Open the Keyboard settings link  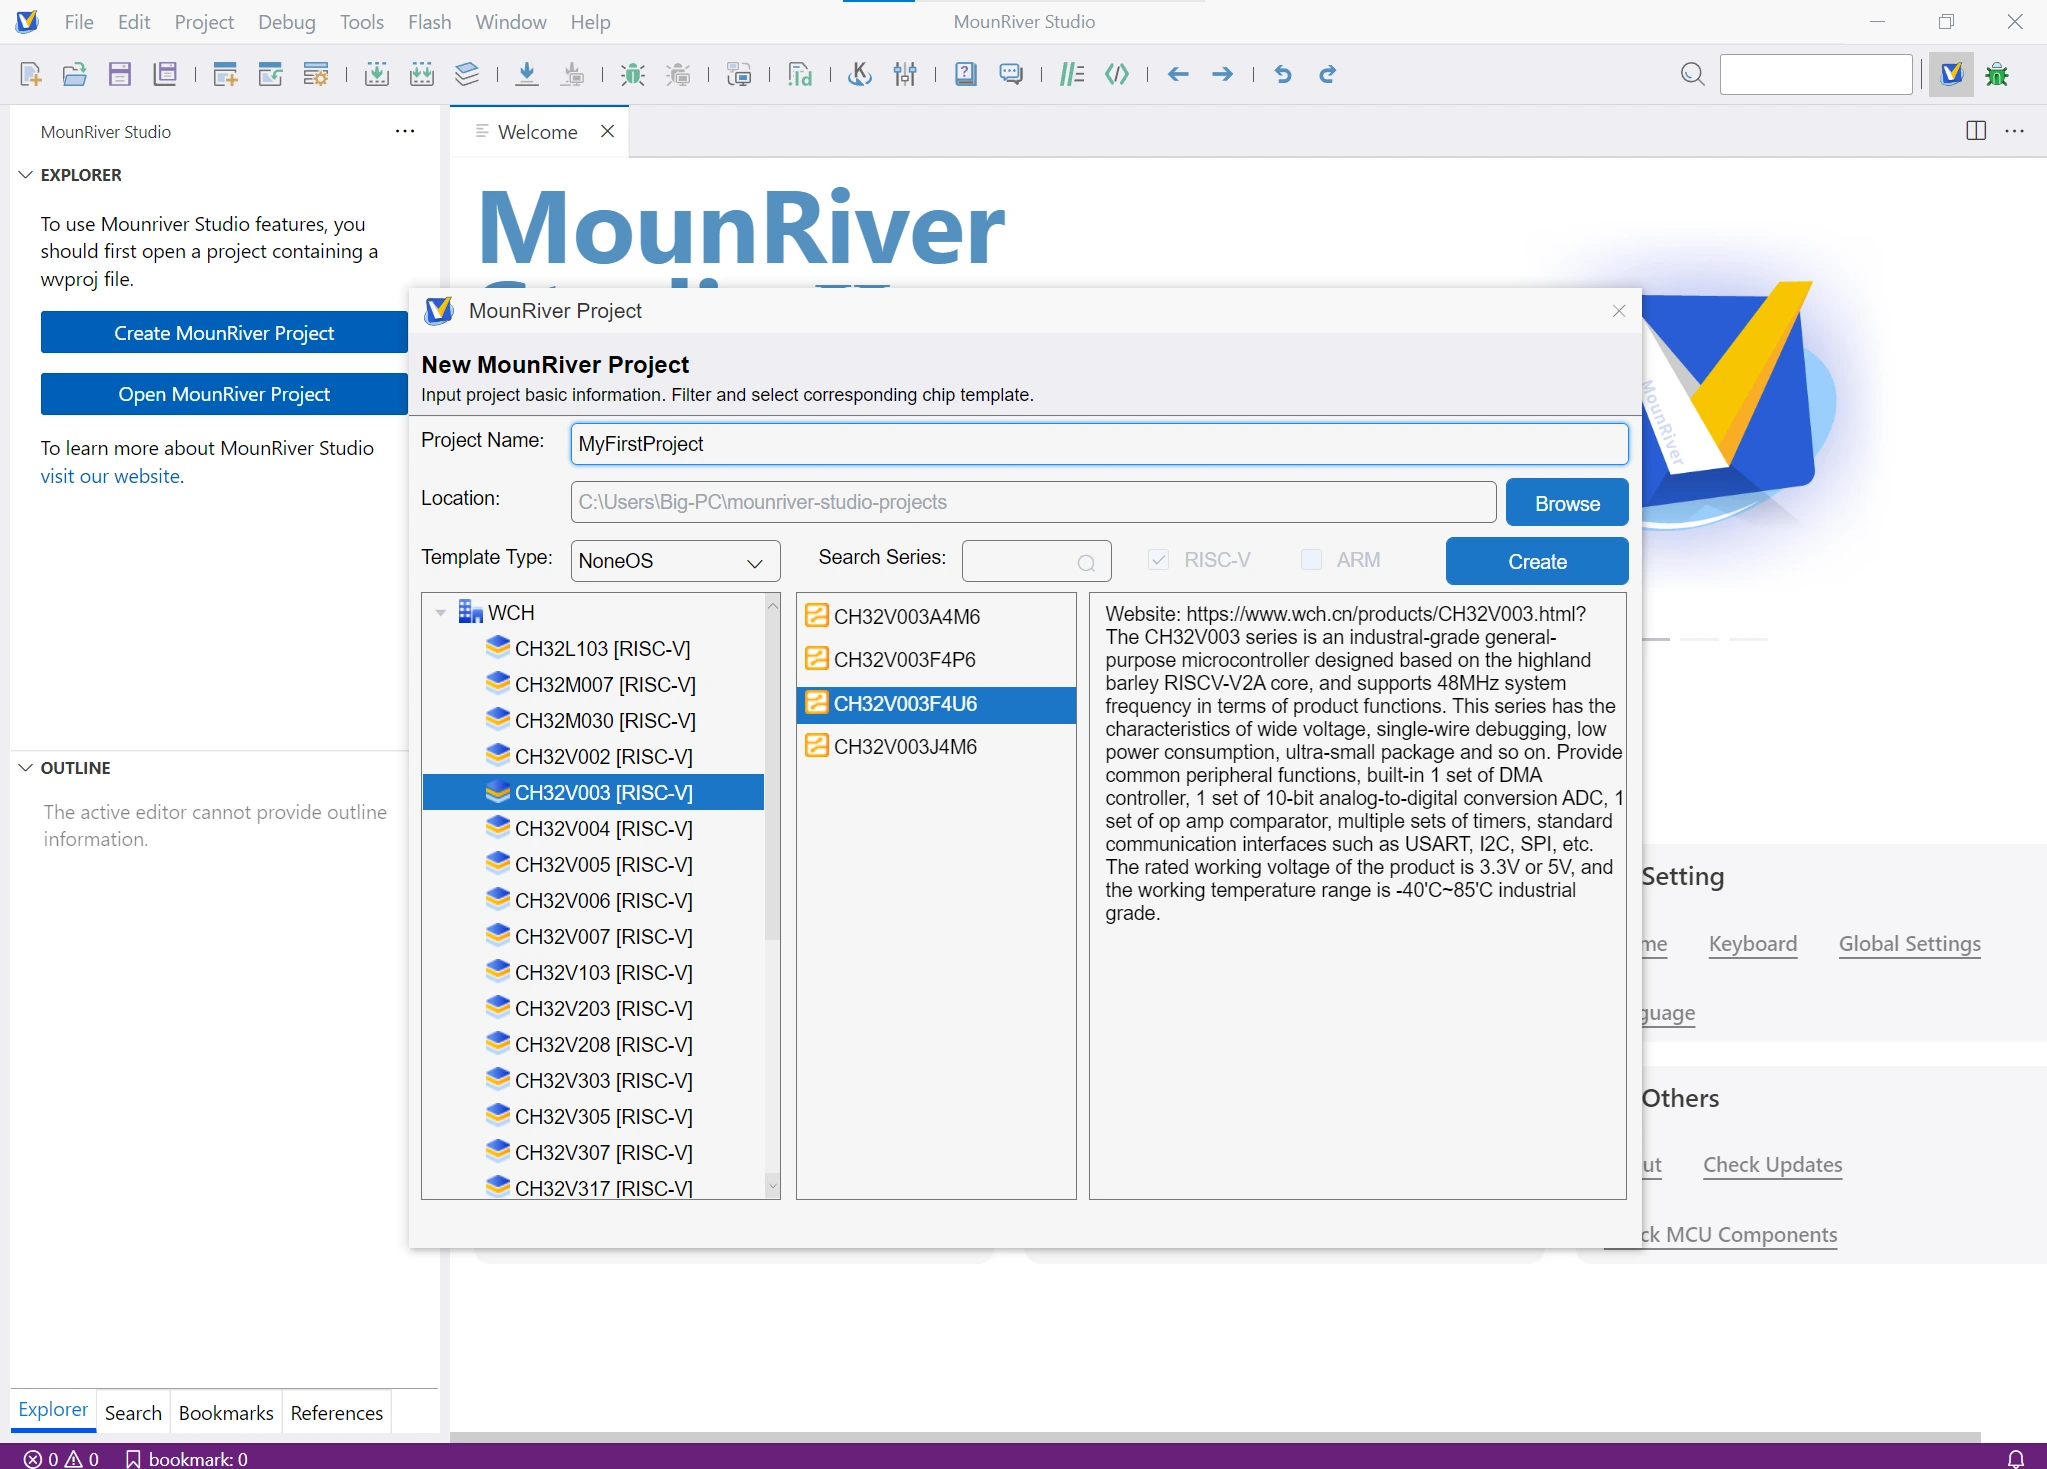pos(1752,944)
